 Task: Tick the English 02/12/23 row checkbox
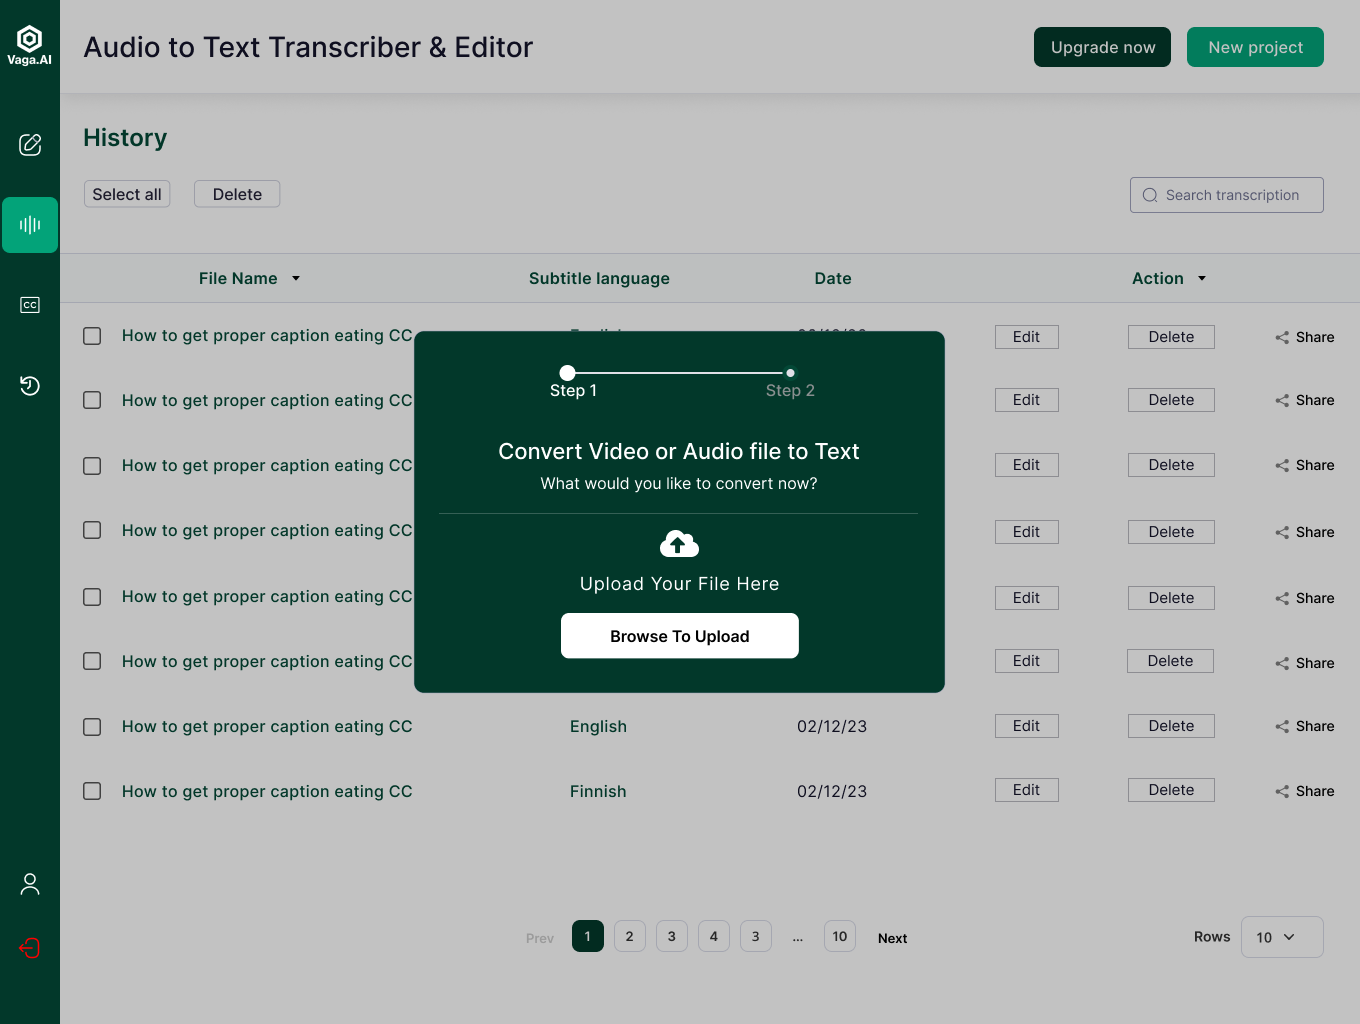(92, 727)
